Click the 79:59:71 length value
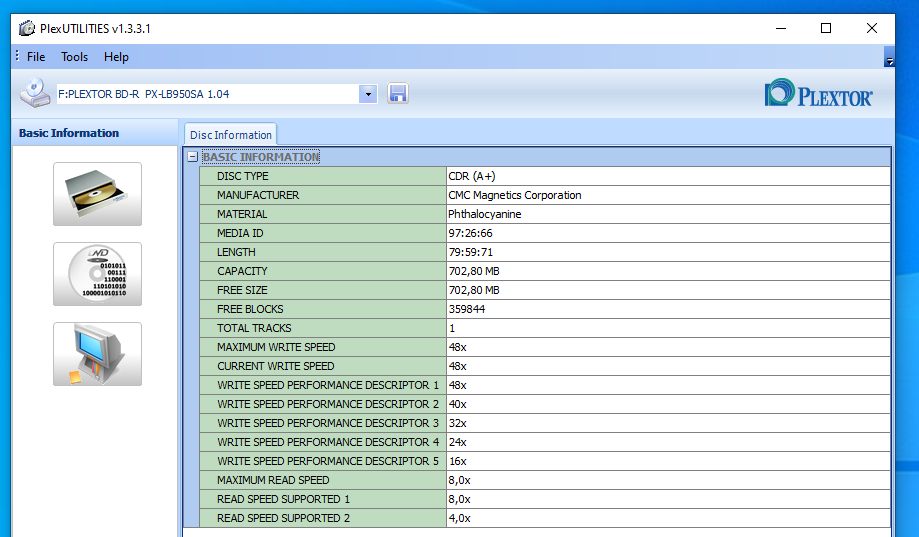The height and width of the screenshot is (537, 919). tap(668, 252)
